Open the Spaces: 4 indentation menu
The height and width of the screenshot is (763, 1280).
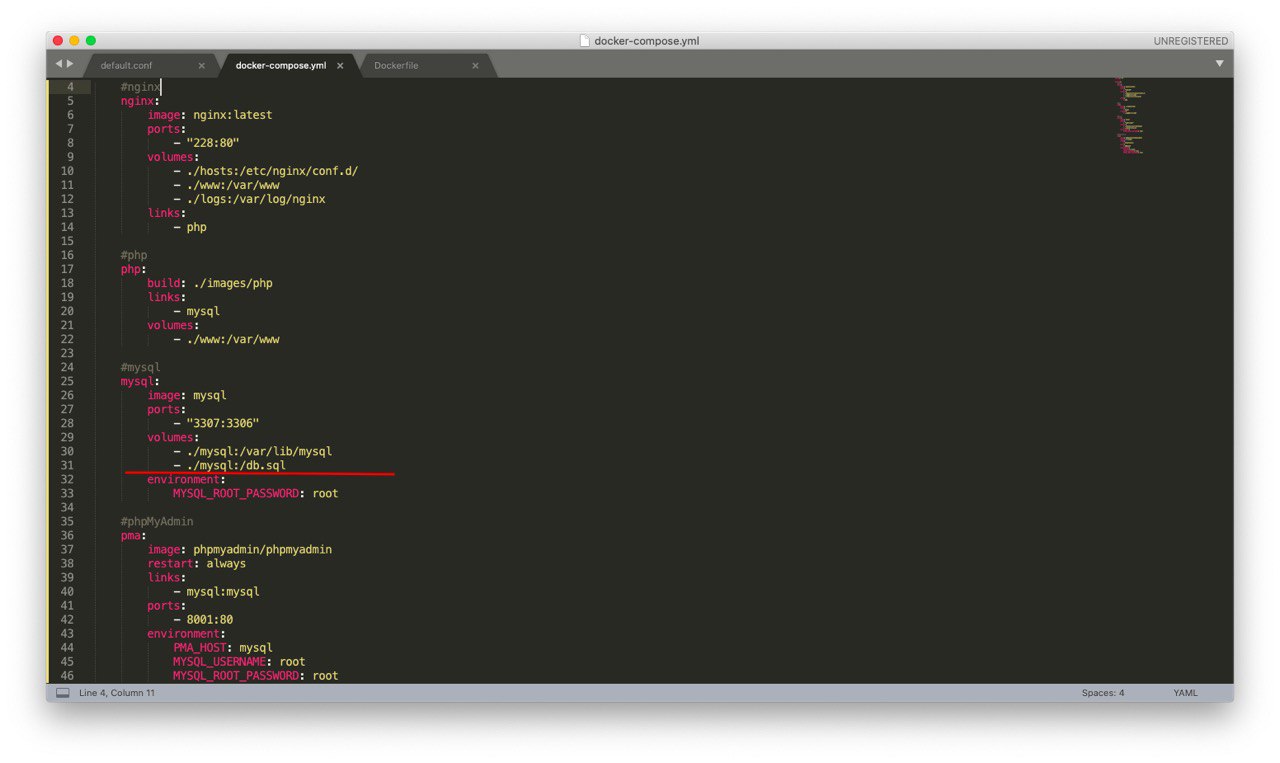click(1102, 693)
